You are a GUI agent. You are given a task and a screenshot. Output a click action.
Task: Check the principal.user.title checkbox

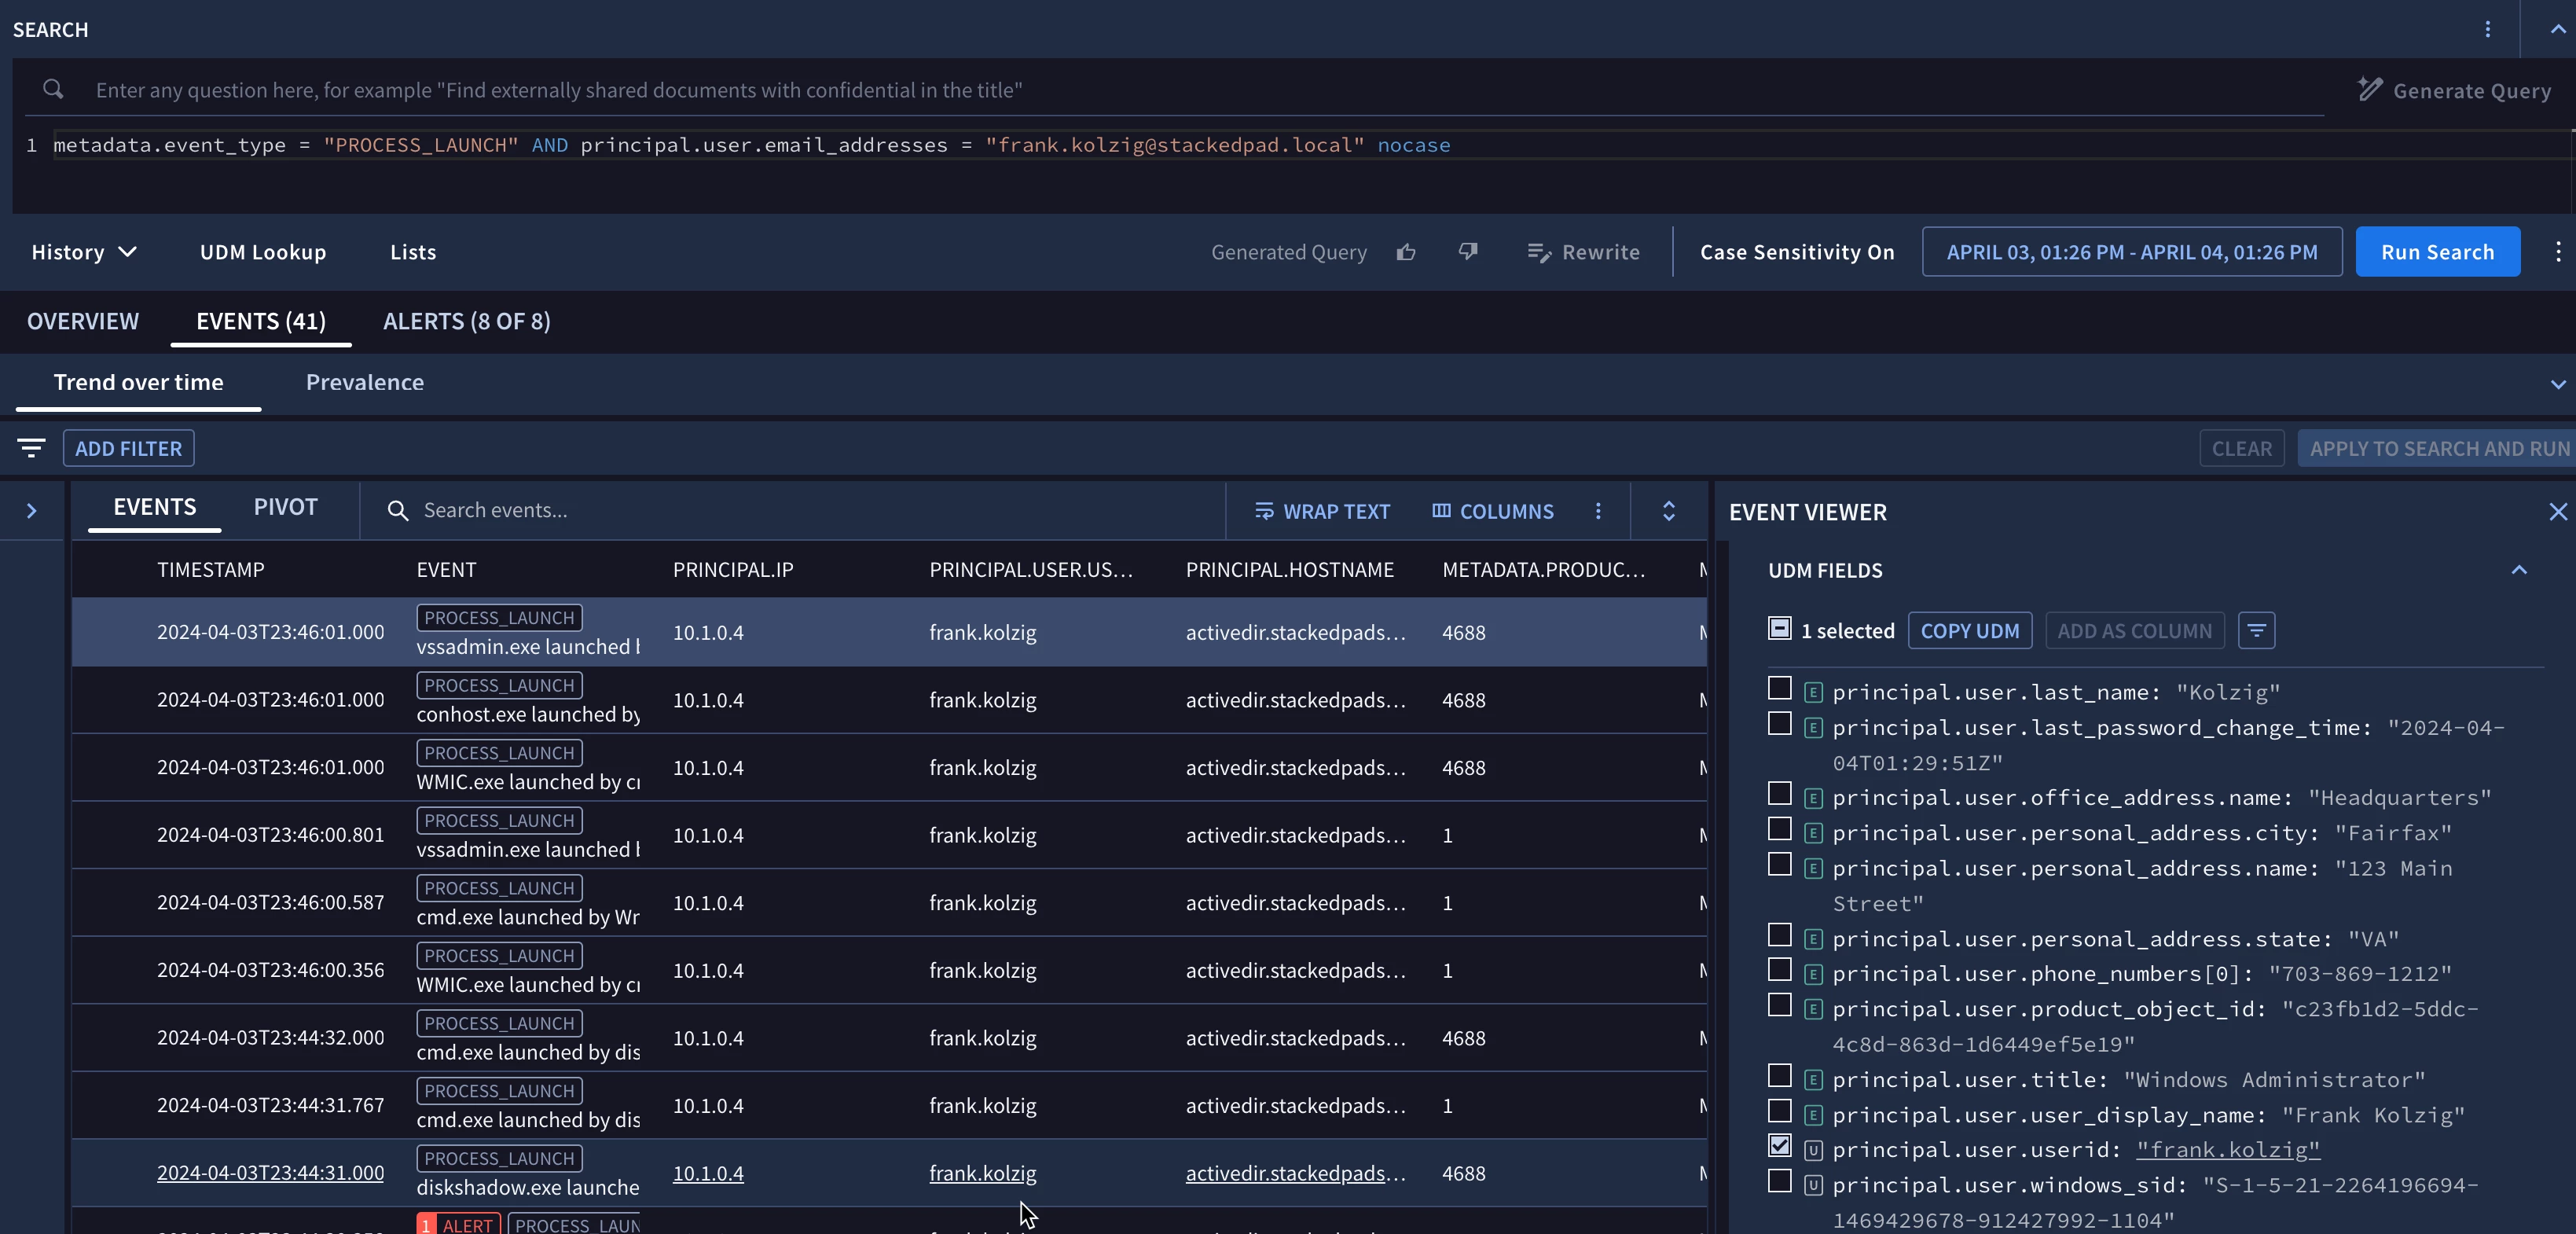click(1779, 1076)
